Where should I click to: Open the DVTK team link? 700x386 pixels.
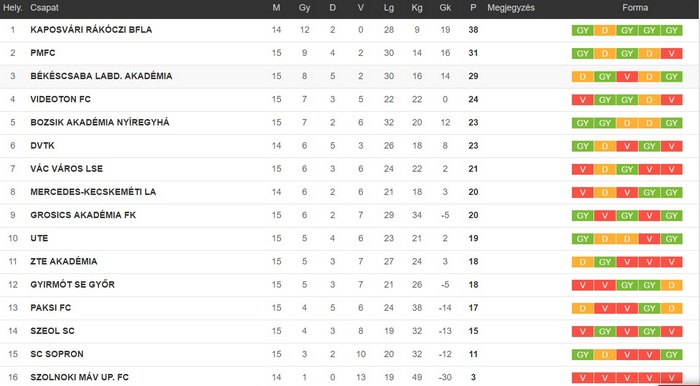[x=42, y=145]
